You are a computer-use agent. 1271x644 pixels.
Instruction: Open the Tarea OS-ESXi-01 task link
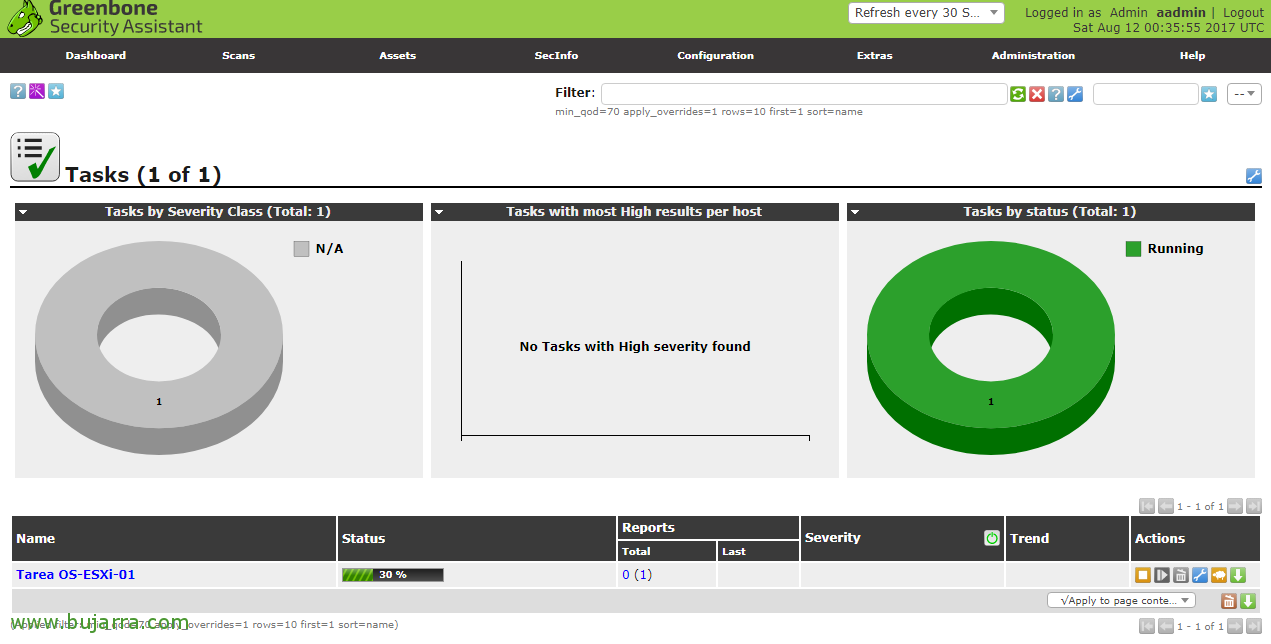click(76, 575)
